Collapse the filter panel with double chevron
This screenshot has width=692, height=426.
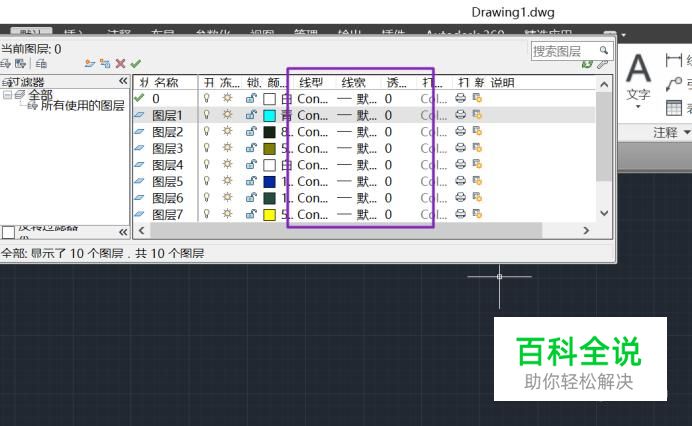tap(123, 81)
